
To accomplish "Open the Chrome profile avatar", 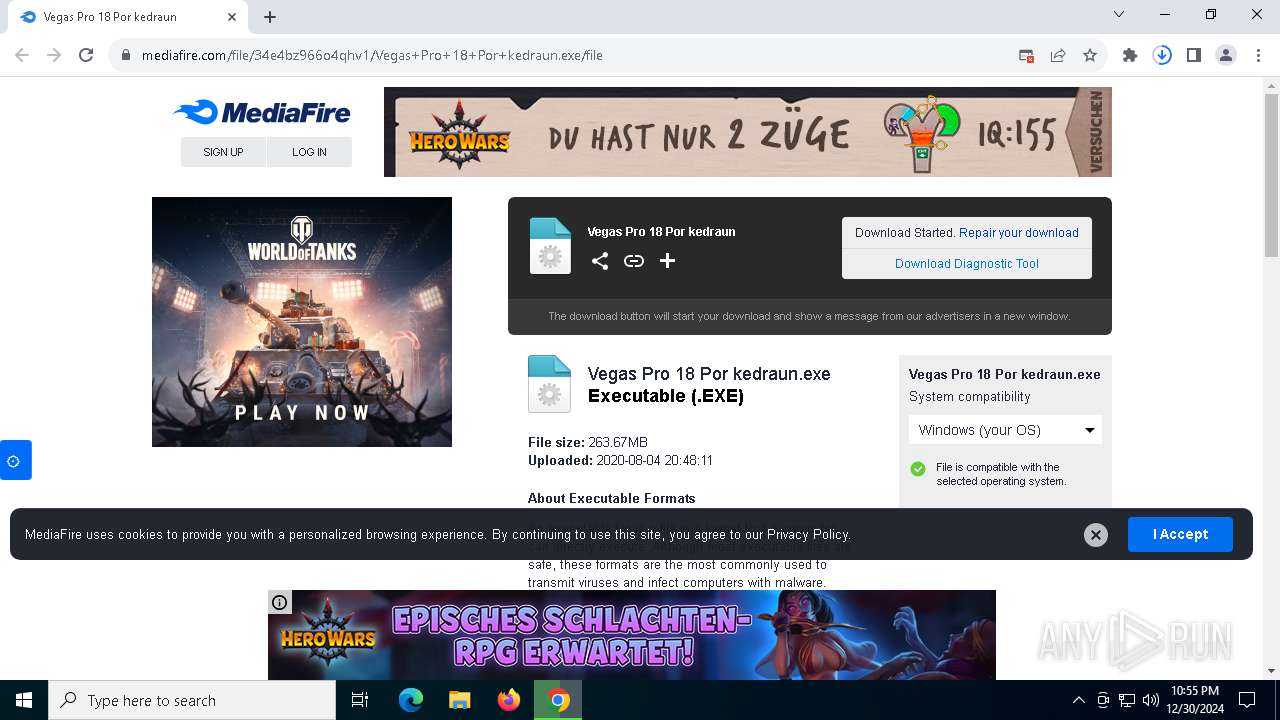I will tap(1226, 56).
